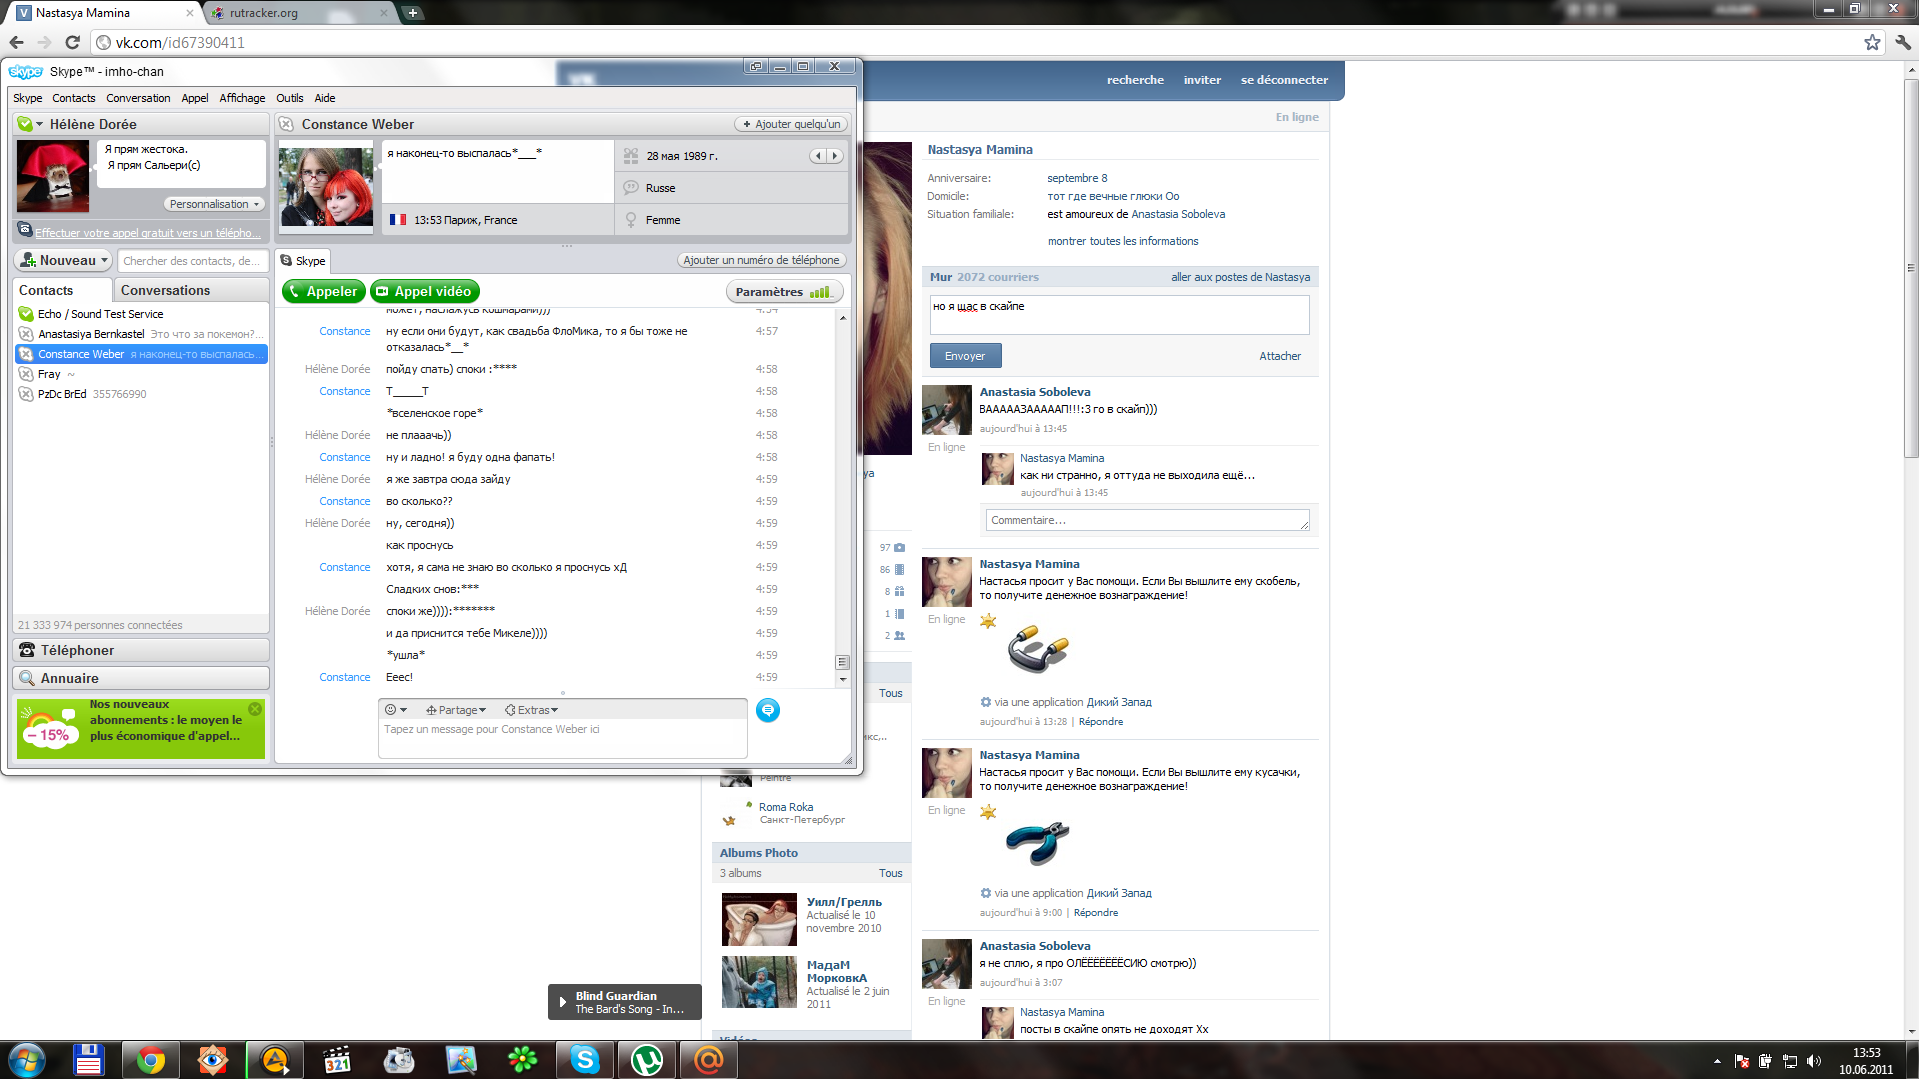Click the phone icon beside free call link
The width and height of the screenshot is (1919, 1079).
[25, 230]
